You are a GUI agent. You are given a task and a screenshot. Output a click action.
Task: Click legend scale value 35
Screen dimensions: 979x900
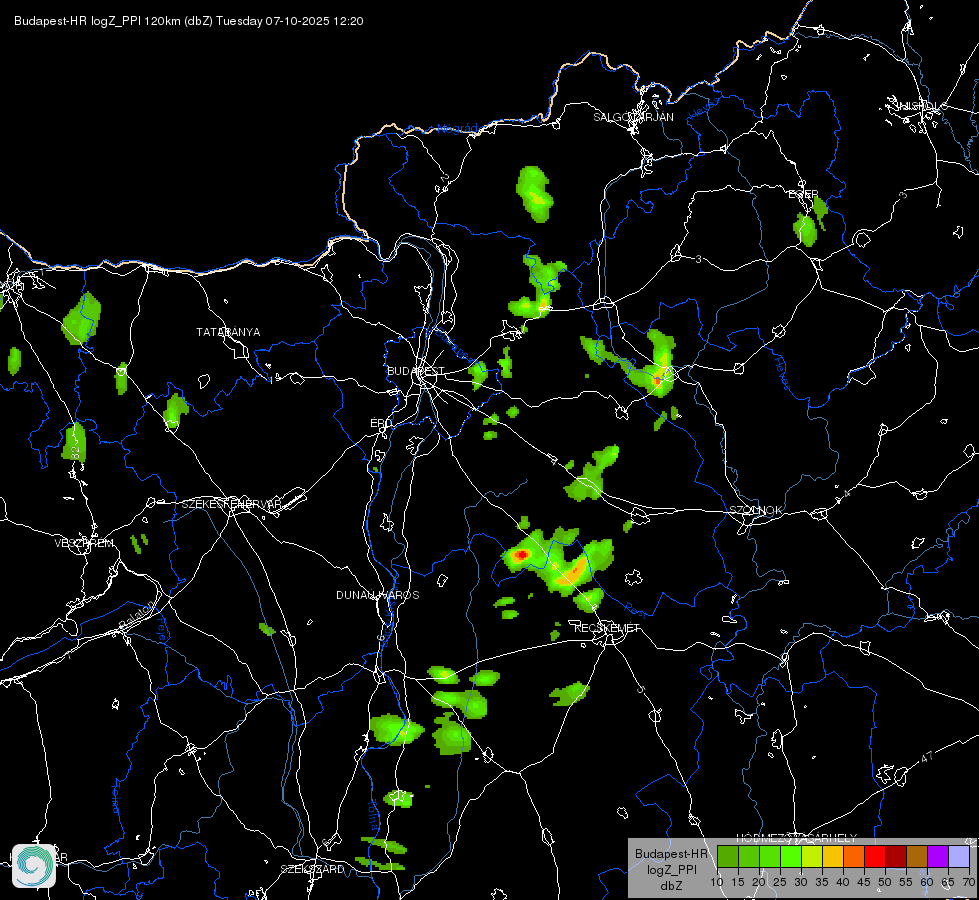click(822, 882)
